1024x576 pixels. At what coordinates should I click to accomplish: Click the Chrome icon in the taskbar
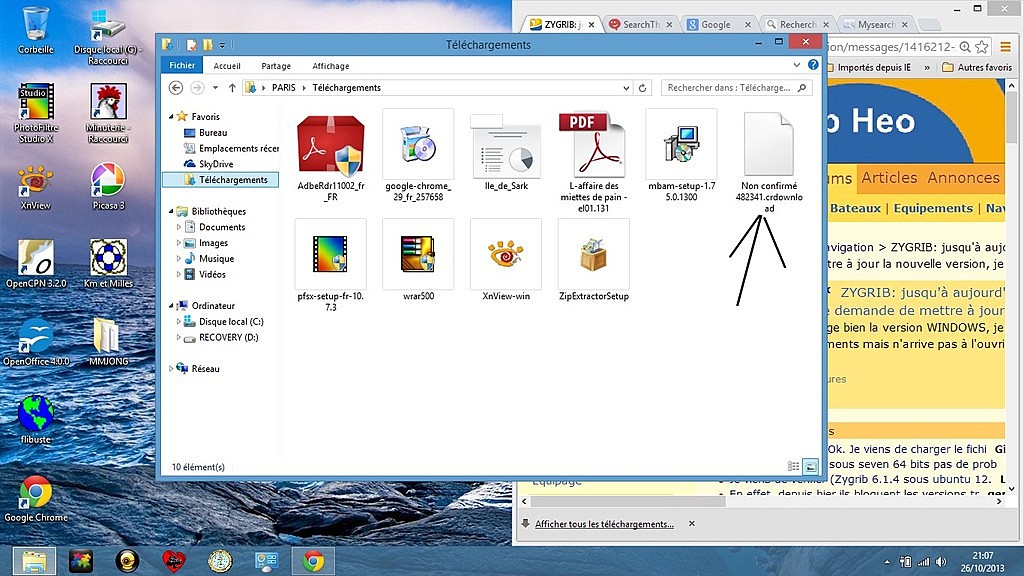313,560
